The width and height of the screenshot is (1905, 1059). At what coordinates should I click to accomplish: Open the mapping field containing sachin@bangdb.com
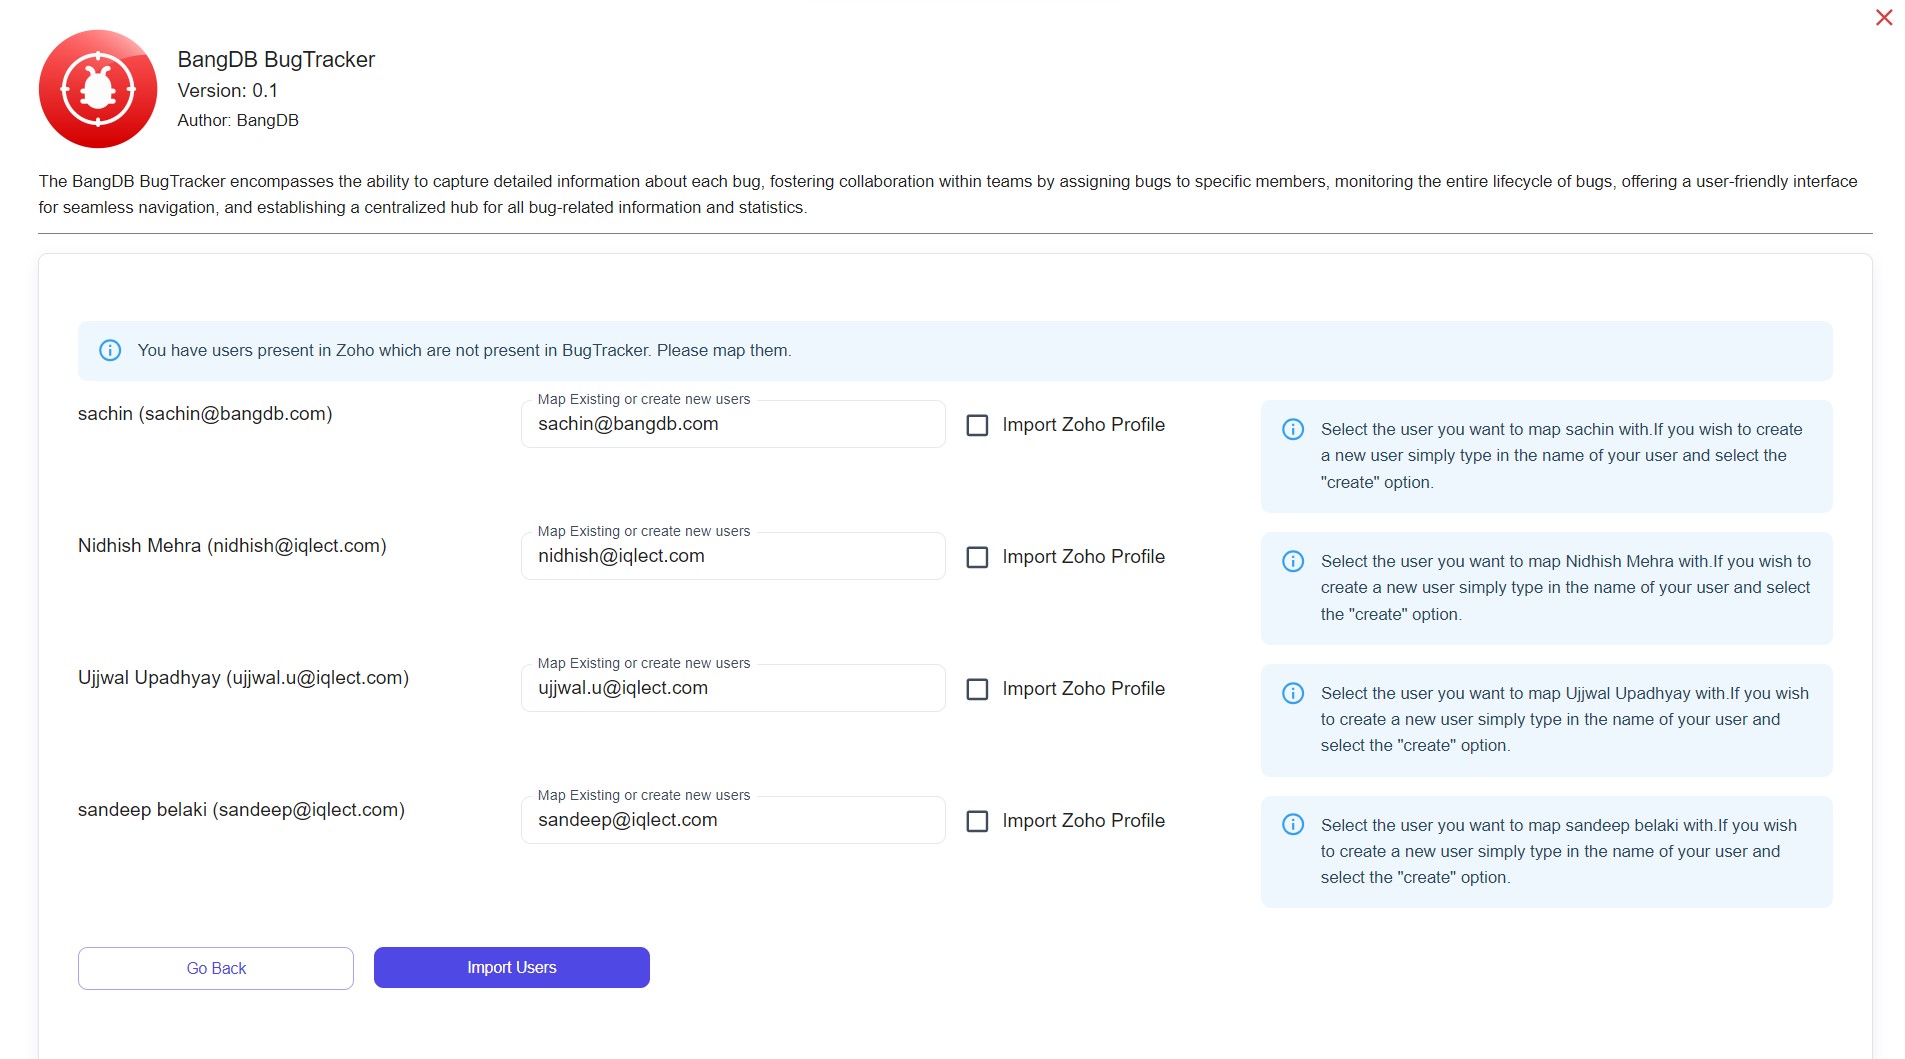pyautogui.click(x=733, y=424)
